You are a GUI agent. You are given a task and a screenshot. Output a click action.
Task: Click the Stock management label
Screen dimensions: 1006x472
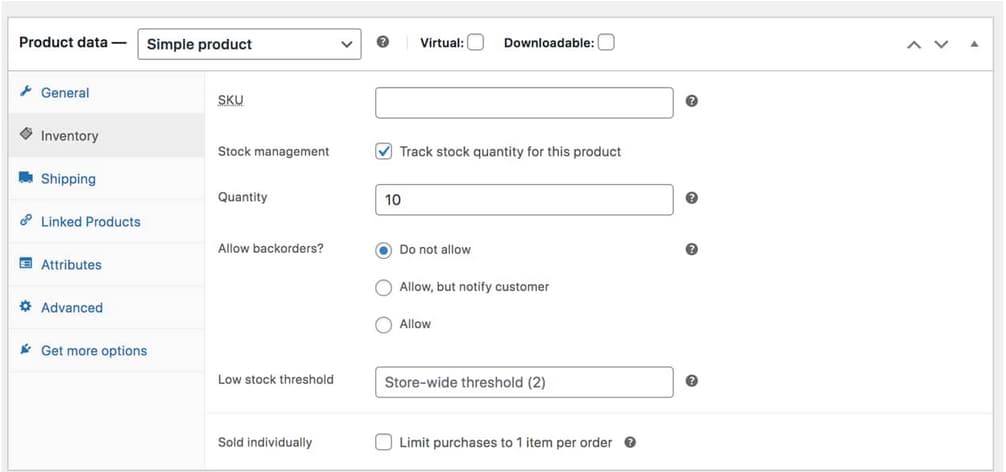click(x=273, y=151)
